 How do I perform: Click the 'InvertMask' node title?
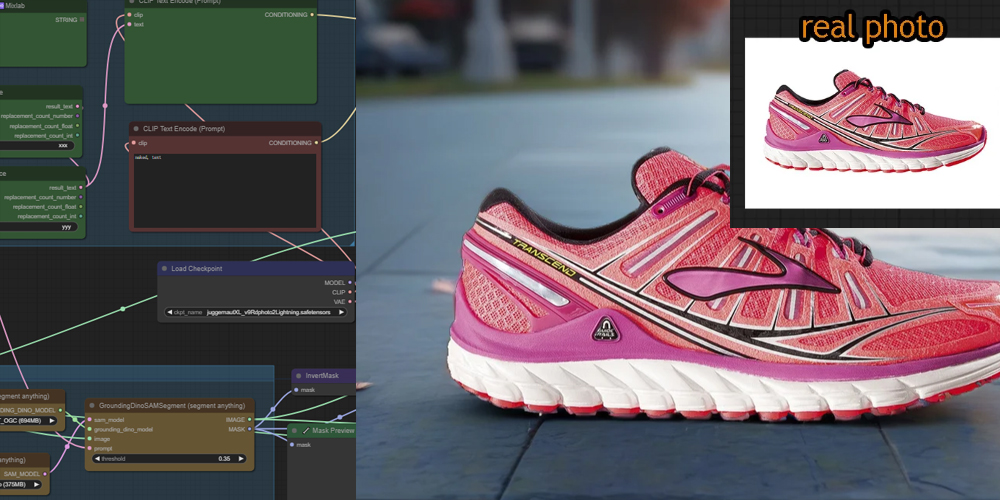(321, 376)
